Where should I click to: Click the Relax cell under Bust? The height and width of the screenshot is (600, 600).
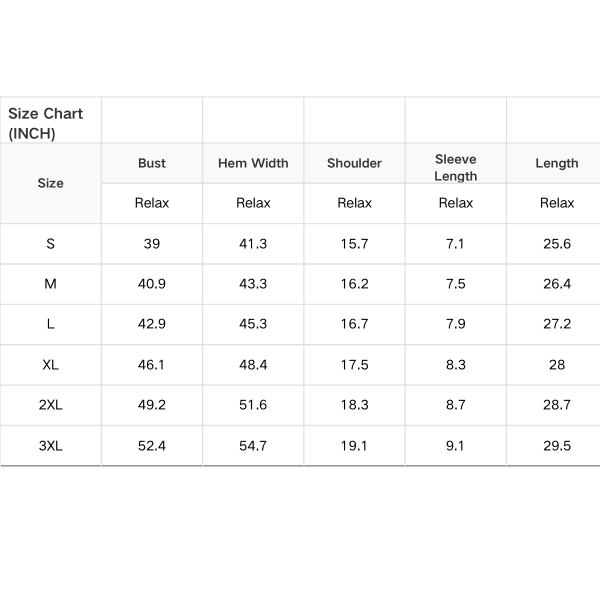(x=152, y=203)
